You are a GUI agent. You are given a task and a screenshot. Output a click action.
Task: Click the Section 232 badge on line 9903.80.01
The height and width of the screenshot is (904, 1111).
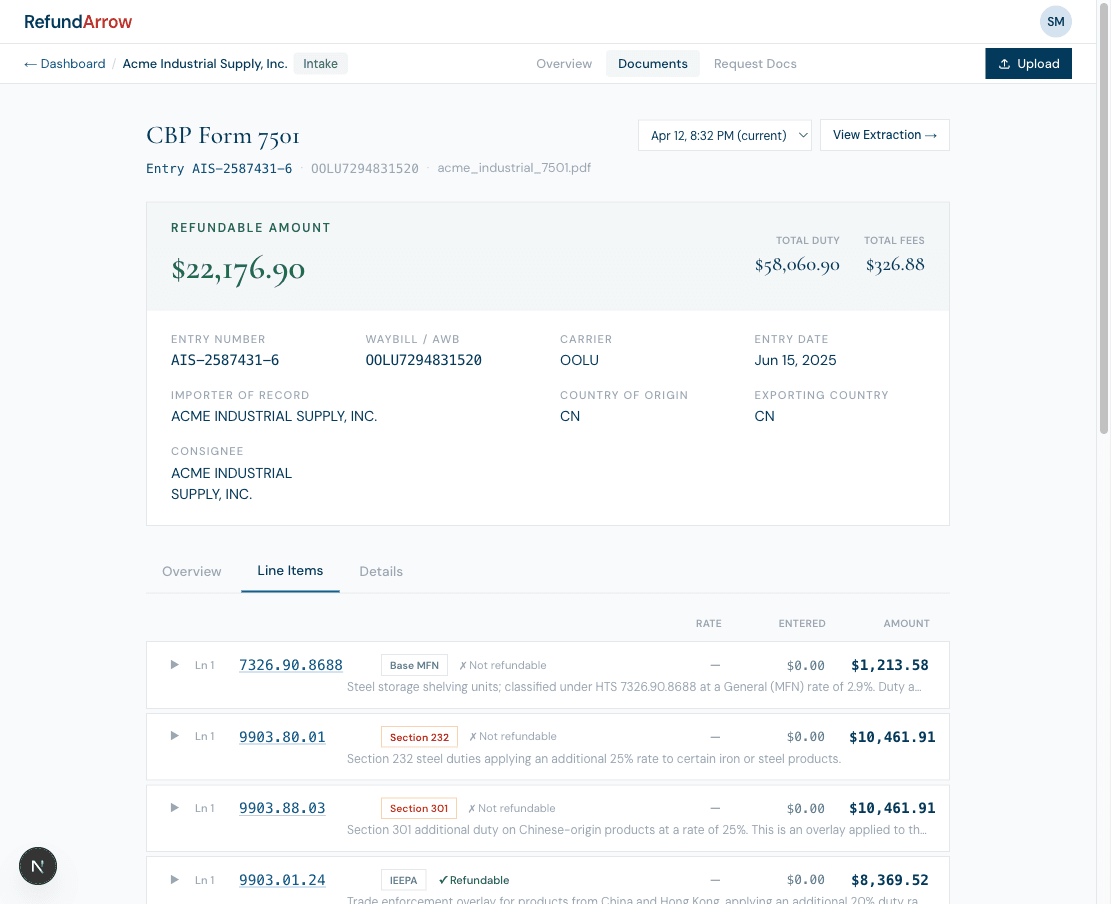tap(418, 736)
